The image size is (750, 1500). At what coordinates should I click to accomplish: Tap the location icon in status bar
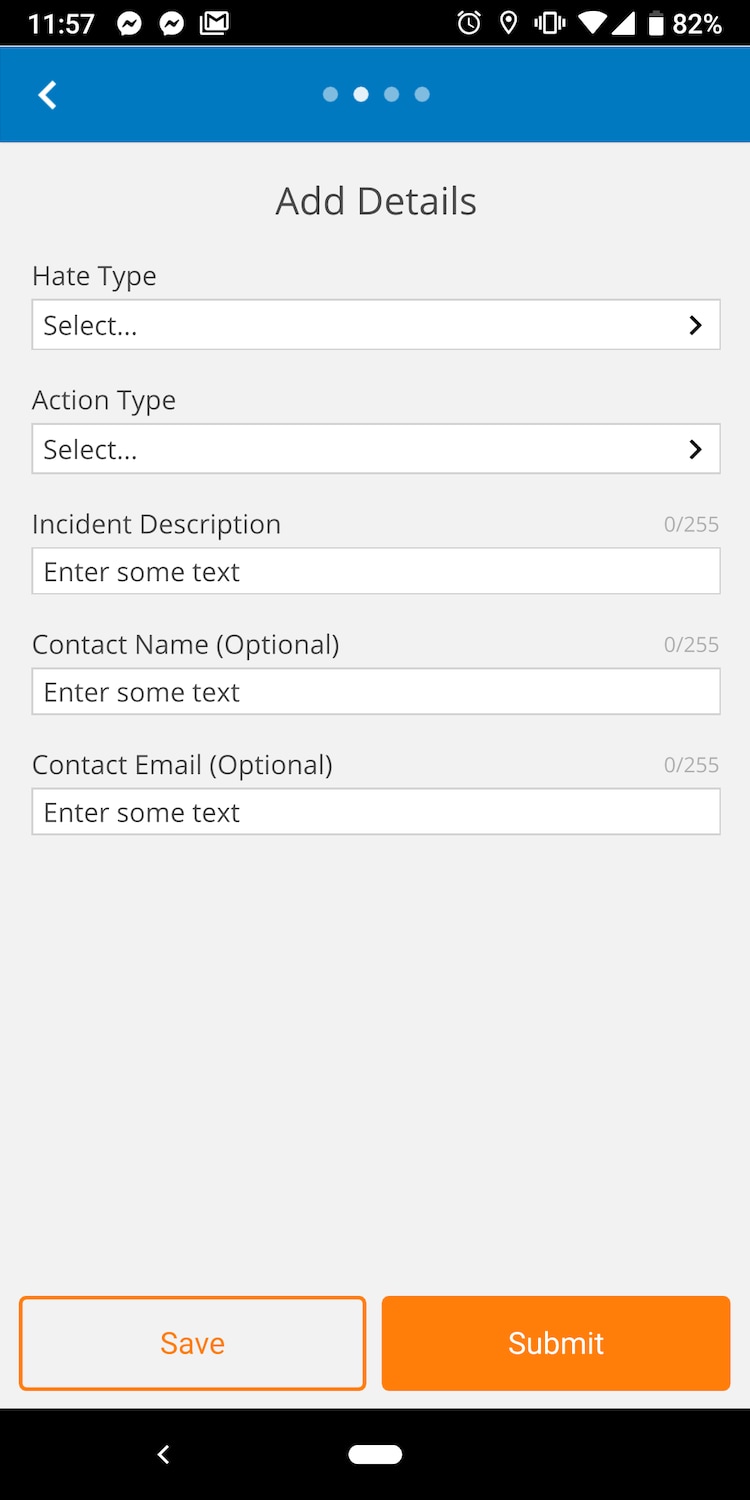(x=509, y=23)
